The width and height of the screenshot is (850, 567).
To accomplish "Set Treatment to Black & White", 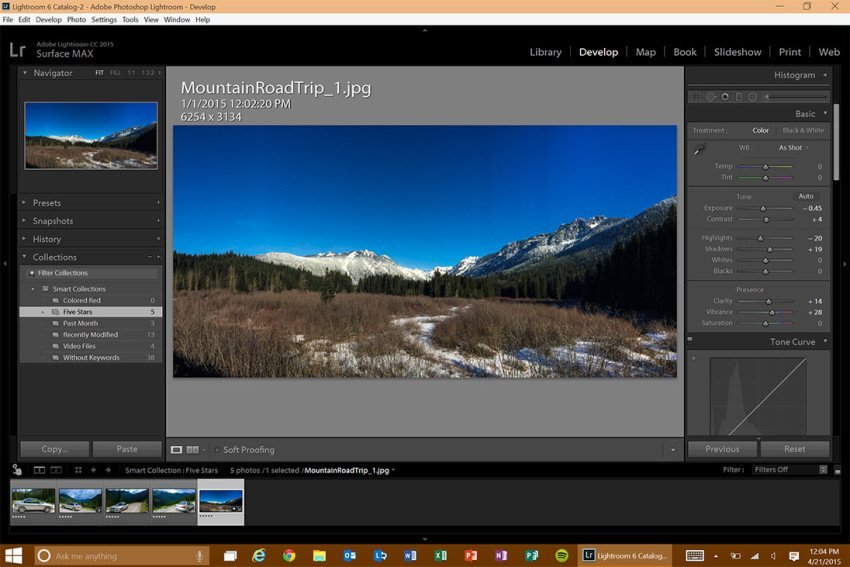I will [803, 130].
